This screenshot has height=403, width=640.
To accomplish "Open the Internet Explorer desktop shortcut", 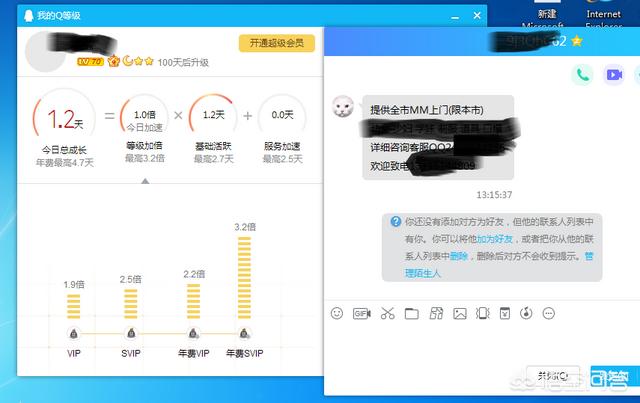I will coord(603,14).
